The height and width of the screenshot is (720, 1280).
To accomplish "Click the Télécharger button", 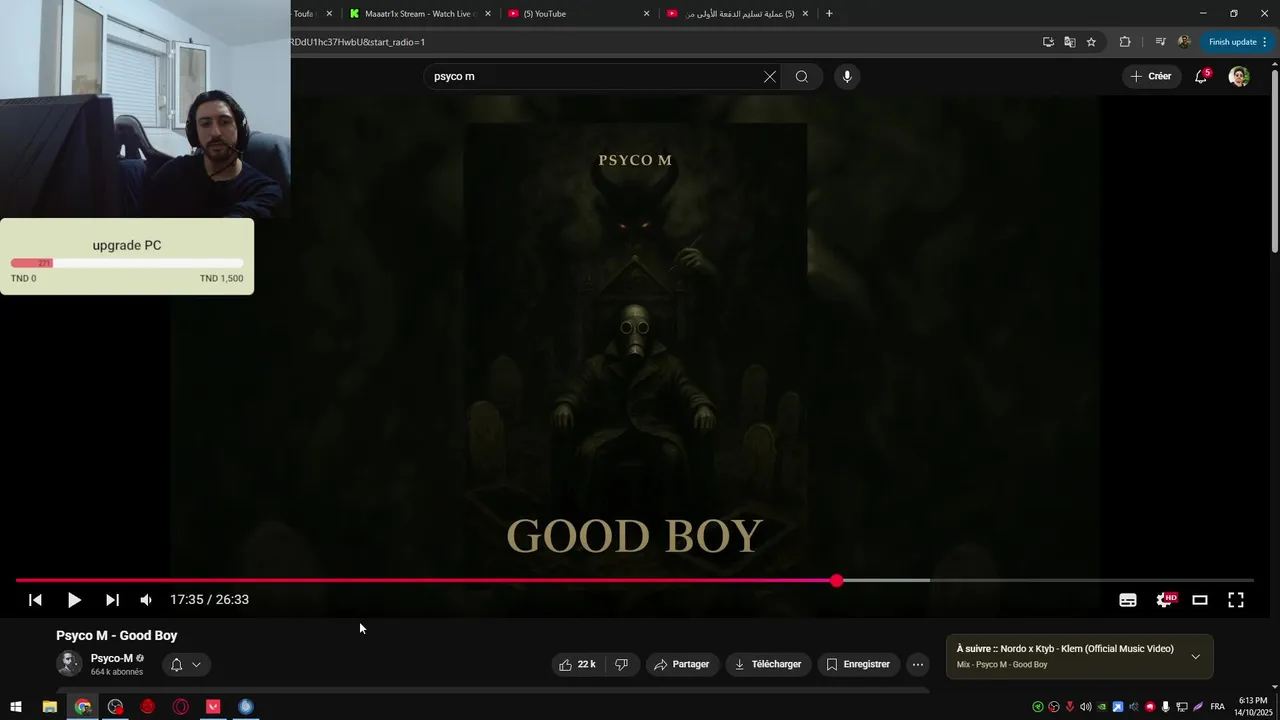I will 768,664.
